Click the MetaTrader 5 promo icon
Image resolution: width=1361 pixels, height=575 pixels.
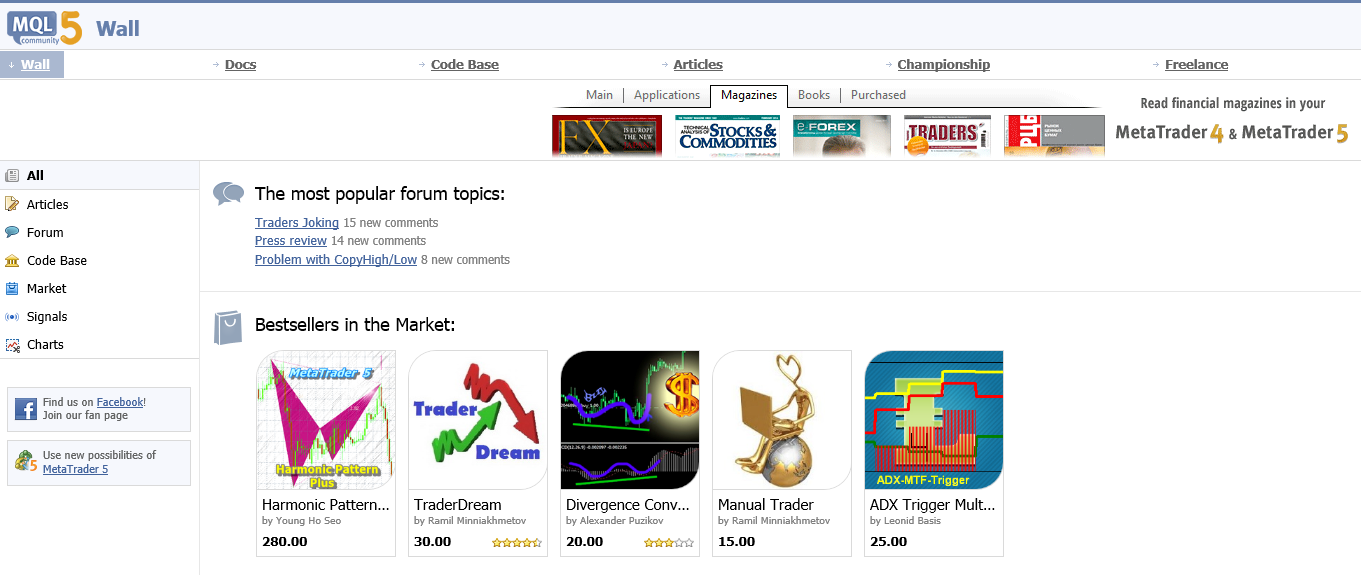[x=26, y=462]
